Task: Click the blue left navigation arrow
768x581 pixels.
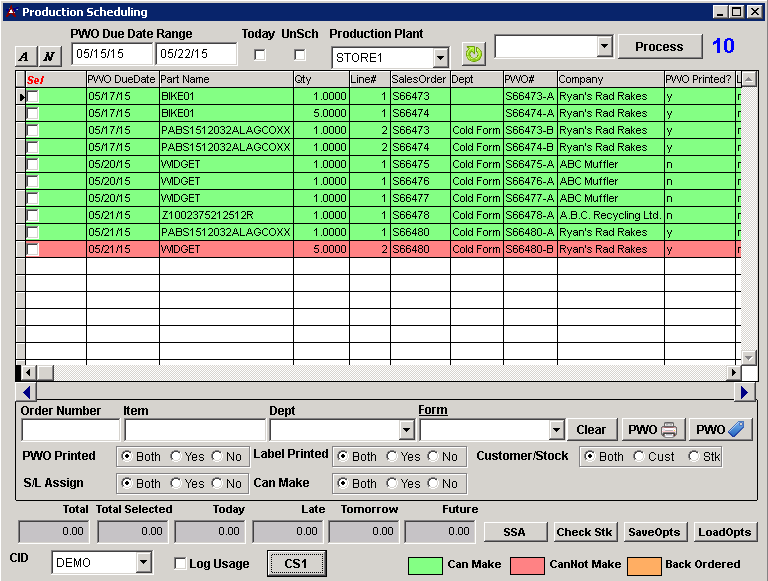Action: pos(27,392)
